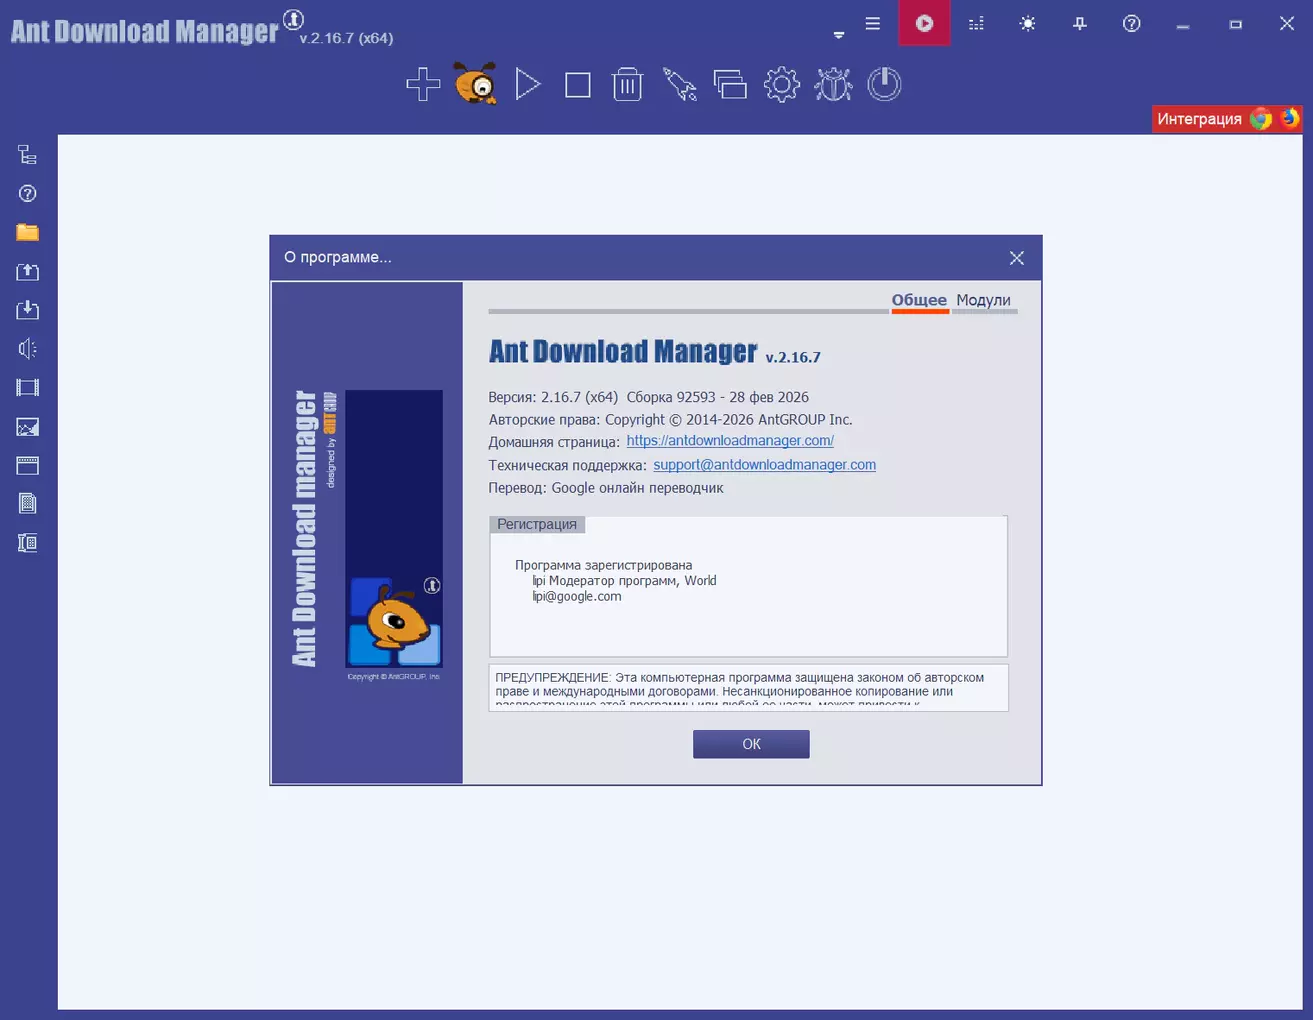Toggle the pin window on top icon
The width and height of the screenshot is (1313, 1020).
coord(1079,23)
